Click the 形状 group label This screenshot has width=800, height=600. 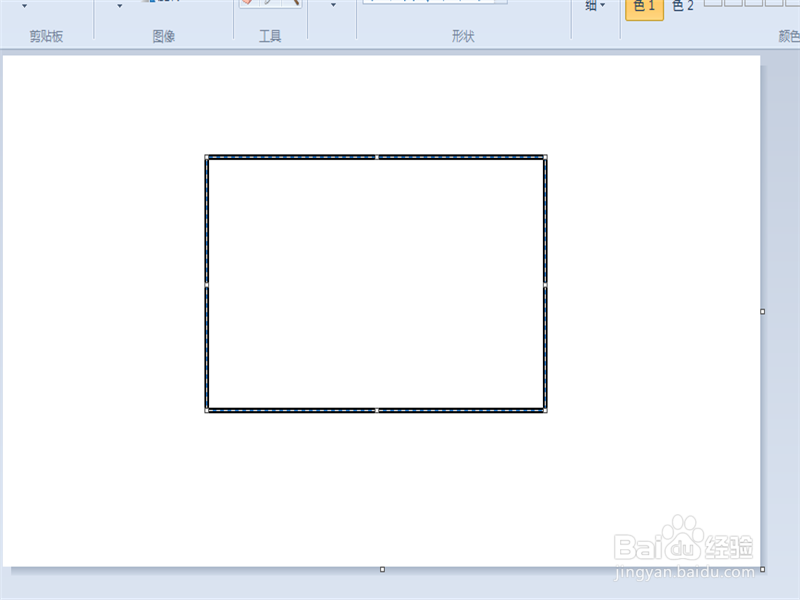click(463, 36)
